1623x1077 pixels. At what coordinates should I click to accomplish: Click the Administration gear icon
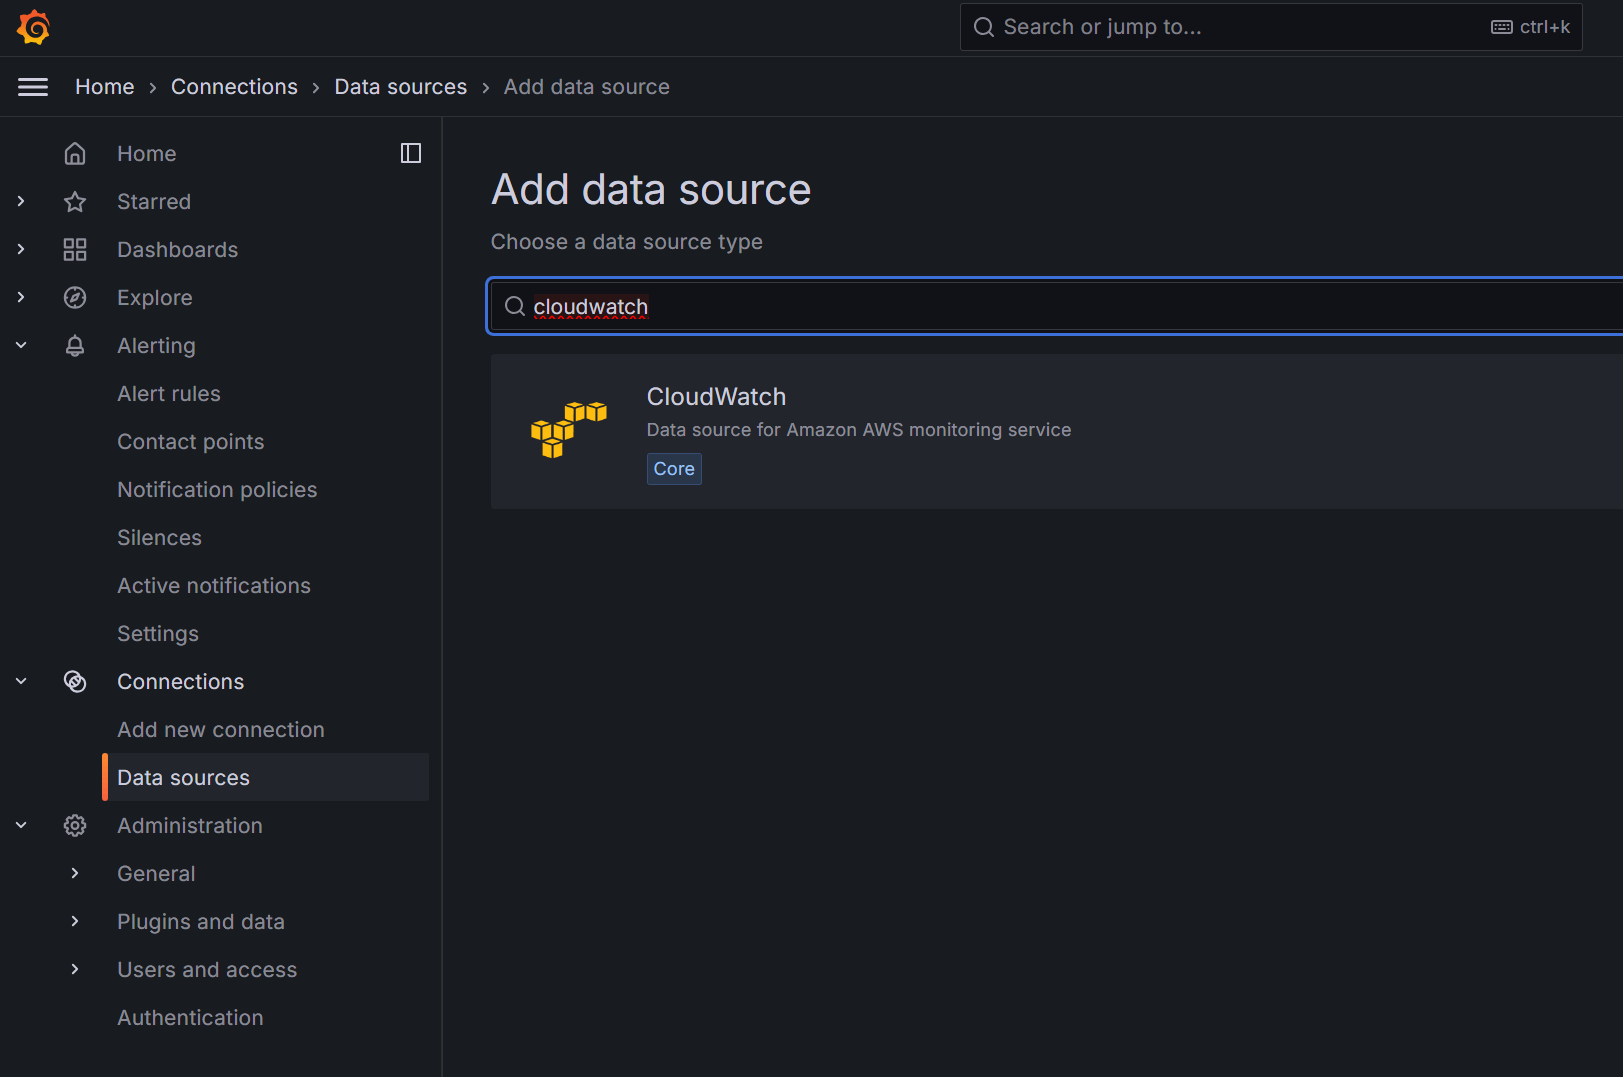[x=75, y=825]
